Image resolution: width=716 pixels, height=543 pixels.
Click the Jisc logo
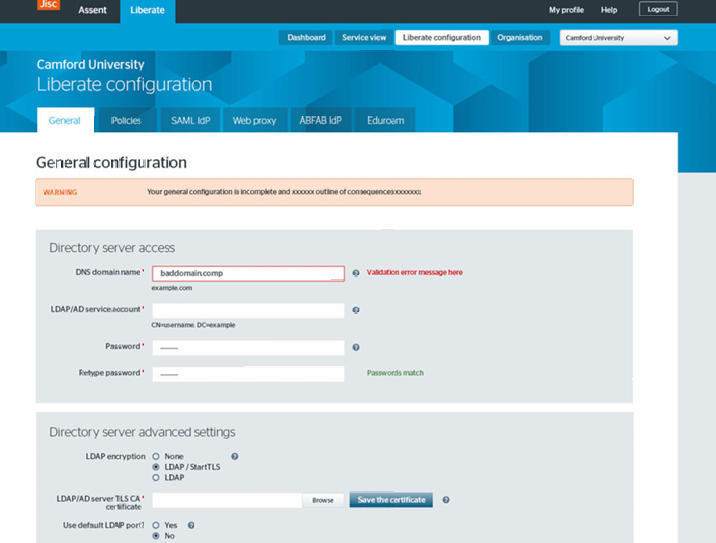(x=48, y=5)
